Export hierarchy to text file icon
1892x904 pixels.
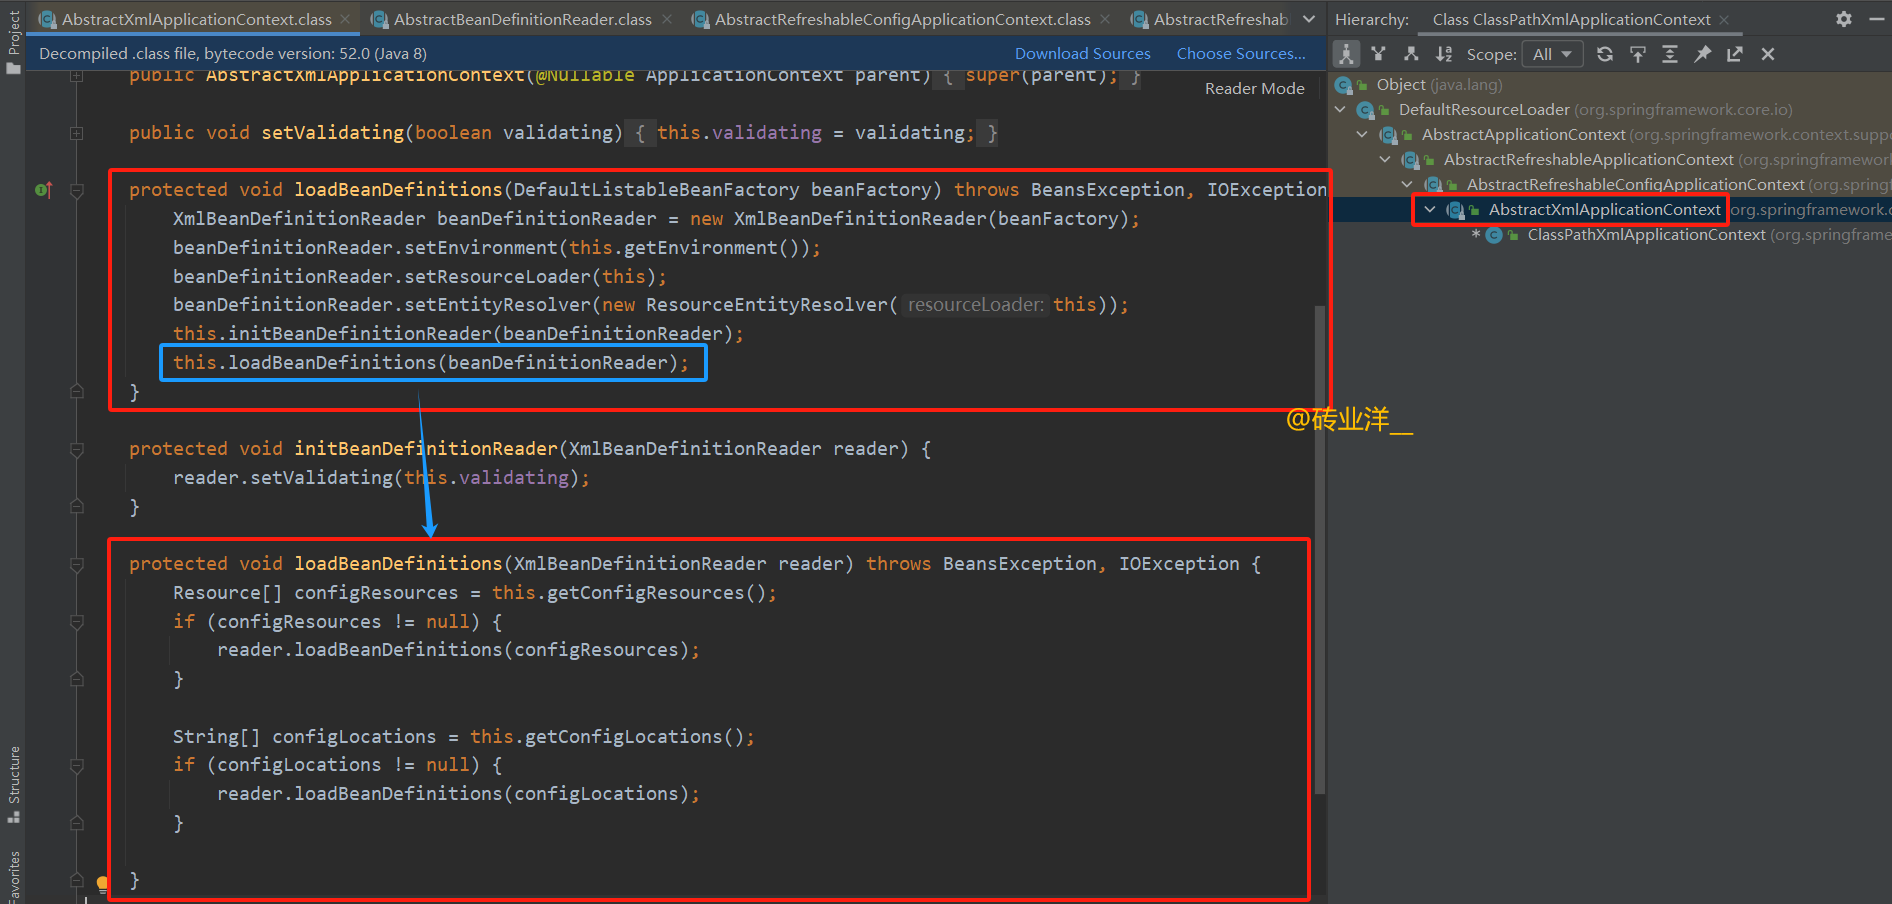pos(1735,54)
